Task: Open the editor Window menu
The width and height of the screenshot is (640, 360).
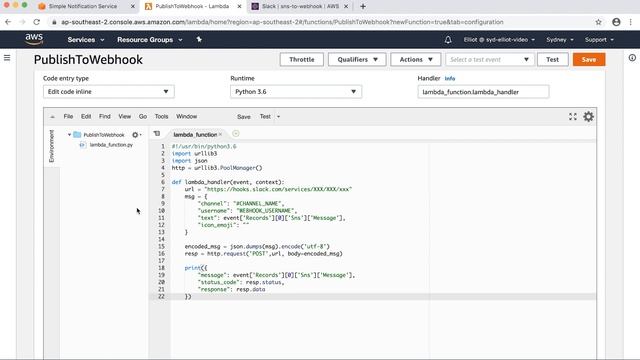Action: [187, 117]
